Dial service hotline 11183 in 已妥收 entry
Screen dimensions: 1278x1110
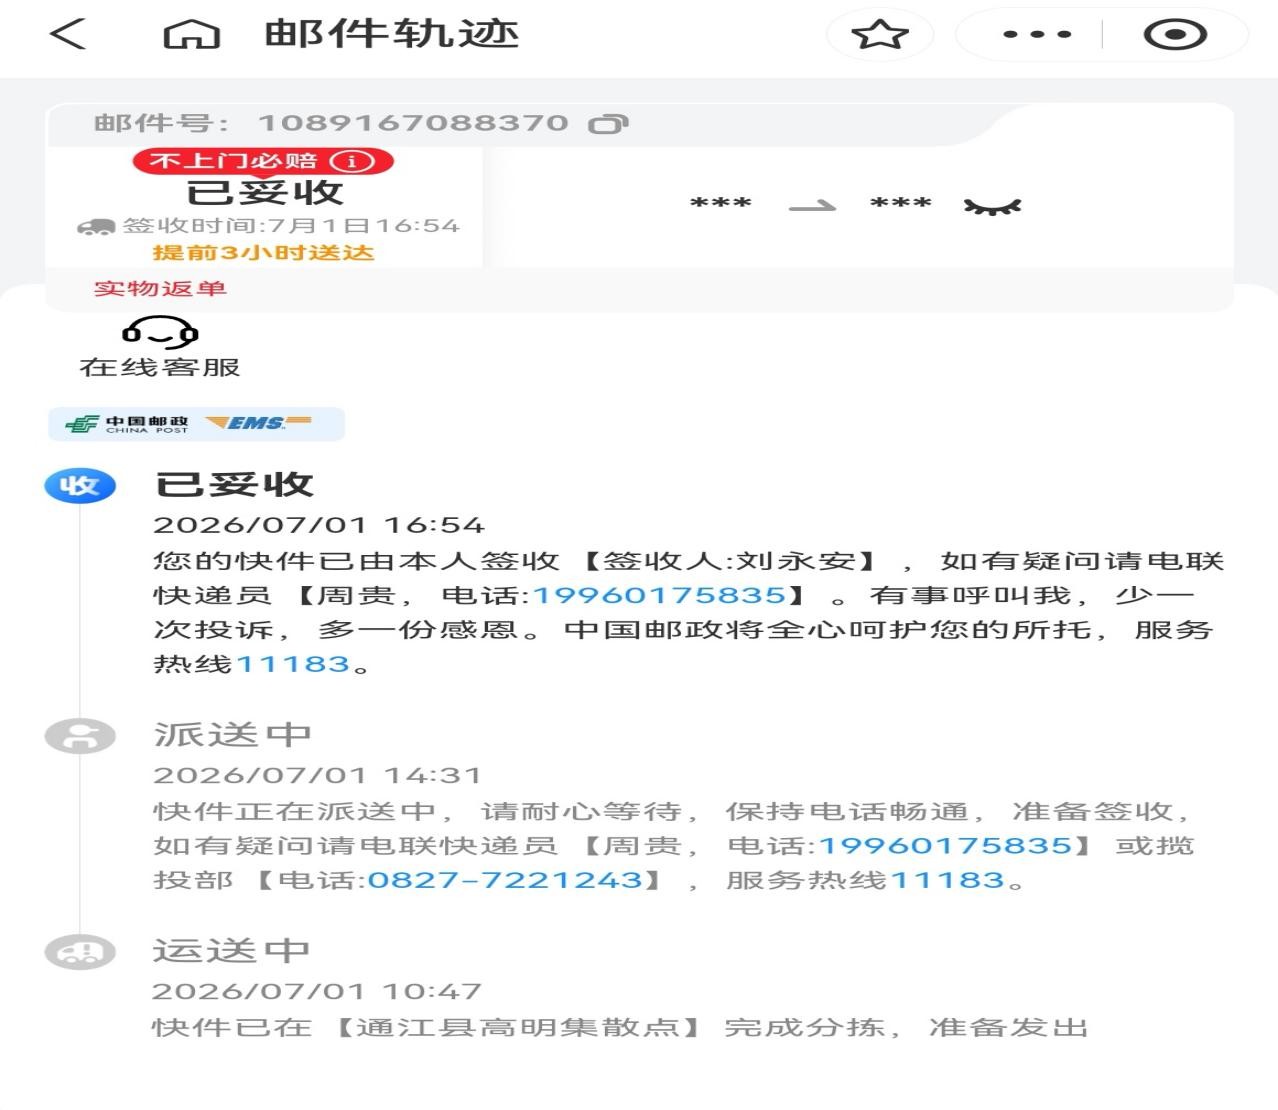[x=293, y=665]
